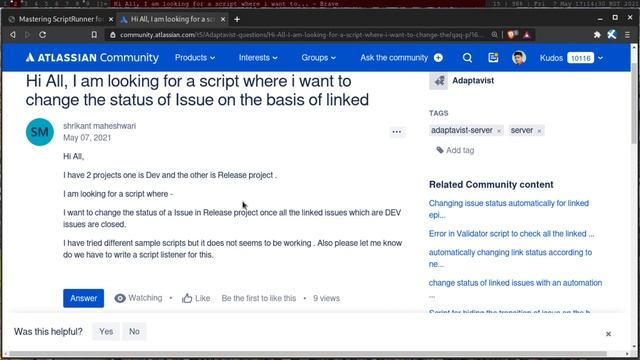Close the 'Hi All, I am looking' tab
Image resolution: width=640 pixels, height=360 pixels.
[223, 19]
